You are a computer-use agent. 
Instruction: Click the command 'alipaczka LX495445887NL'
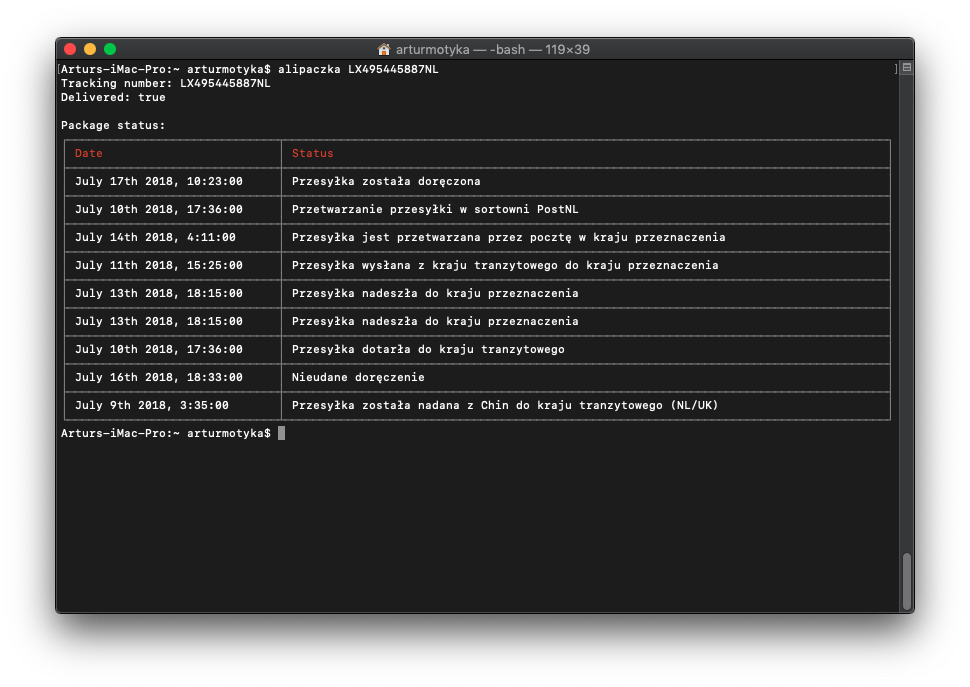pos(358,69)
